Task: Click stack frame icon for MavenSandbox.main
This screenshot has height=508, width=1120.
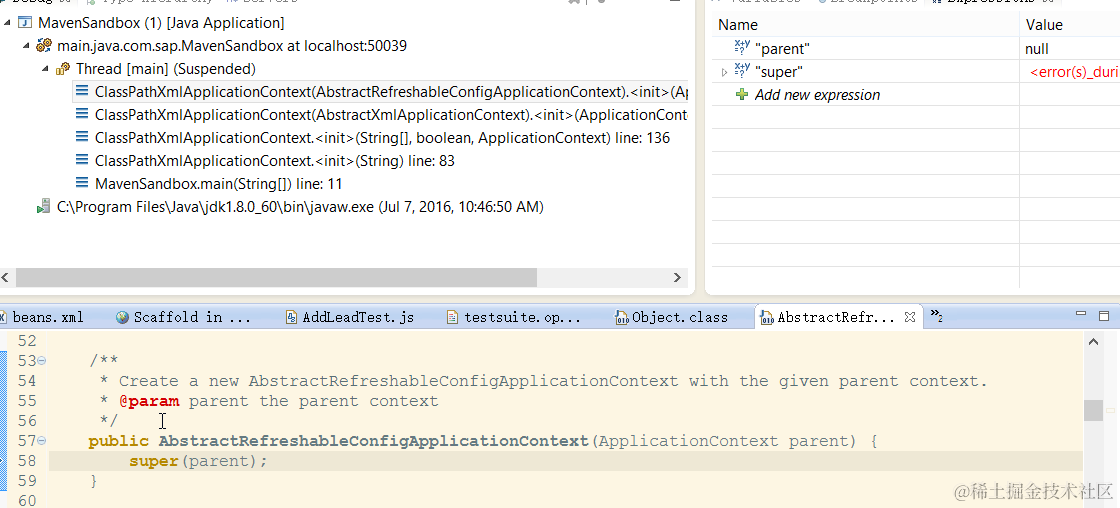Action: pyautogui.click(x=82, y=183)
